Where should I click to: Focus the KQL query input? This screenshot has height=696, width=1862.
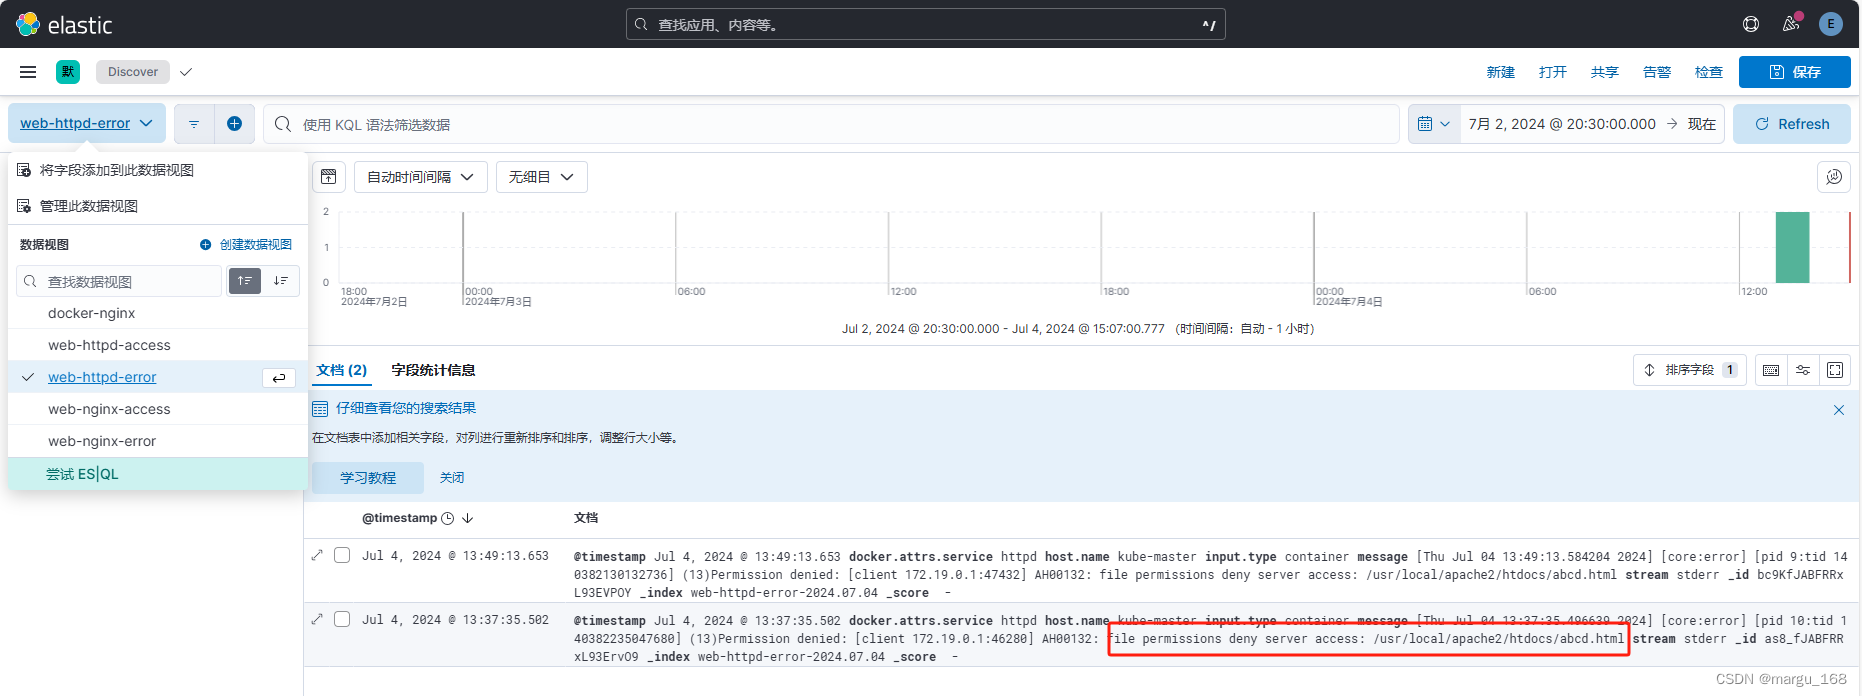tap(831, 124)
